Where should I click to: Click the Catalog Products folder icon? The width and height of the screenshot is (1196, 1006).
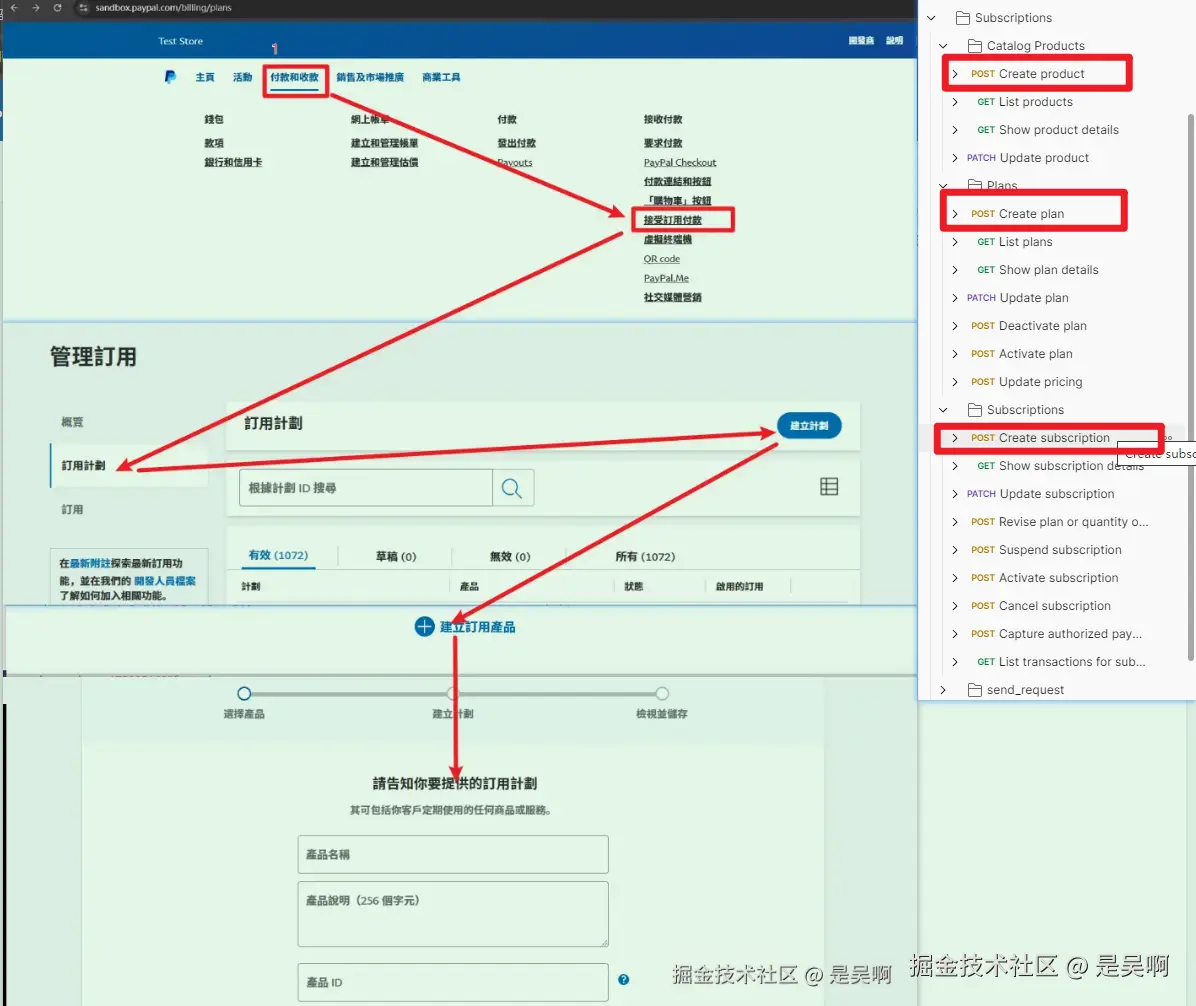point(974,46)
